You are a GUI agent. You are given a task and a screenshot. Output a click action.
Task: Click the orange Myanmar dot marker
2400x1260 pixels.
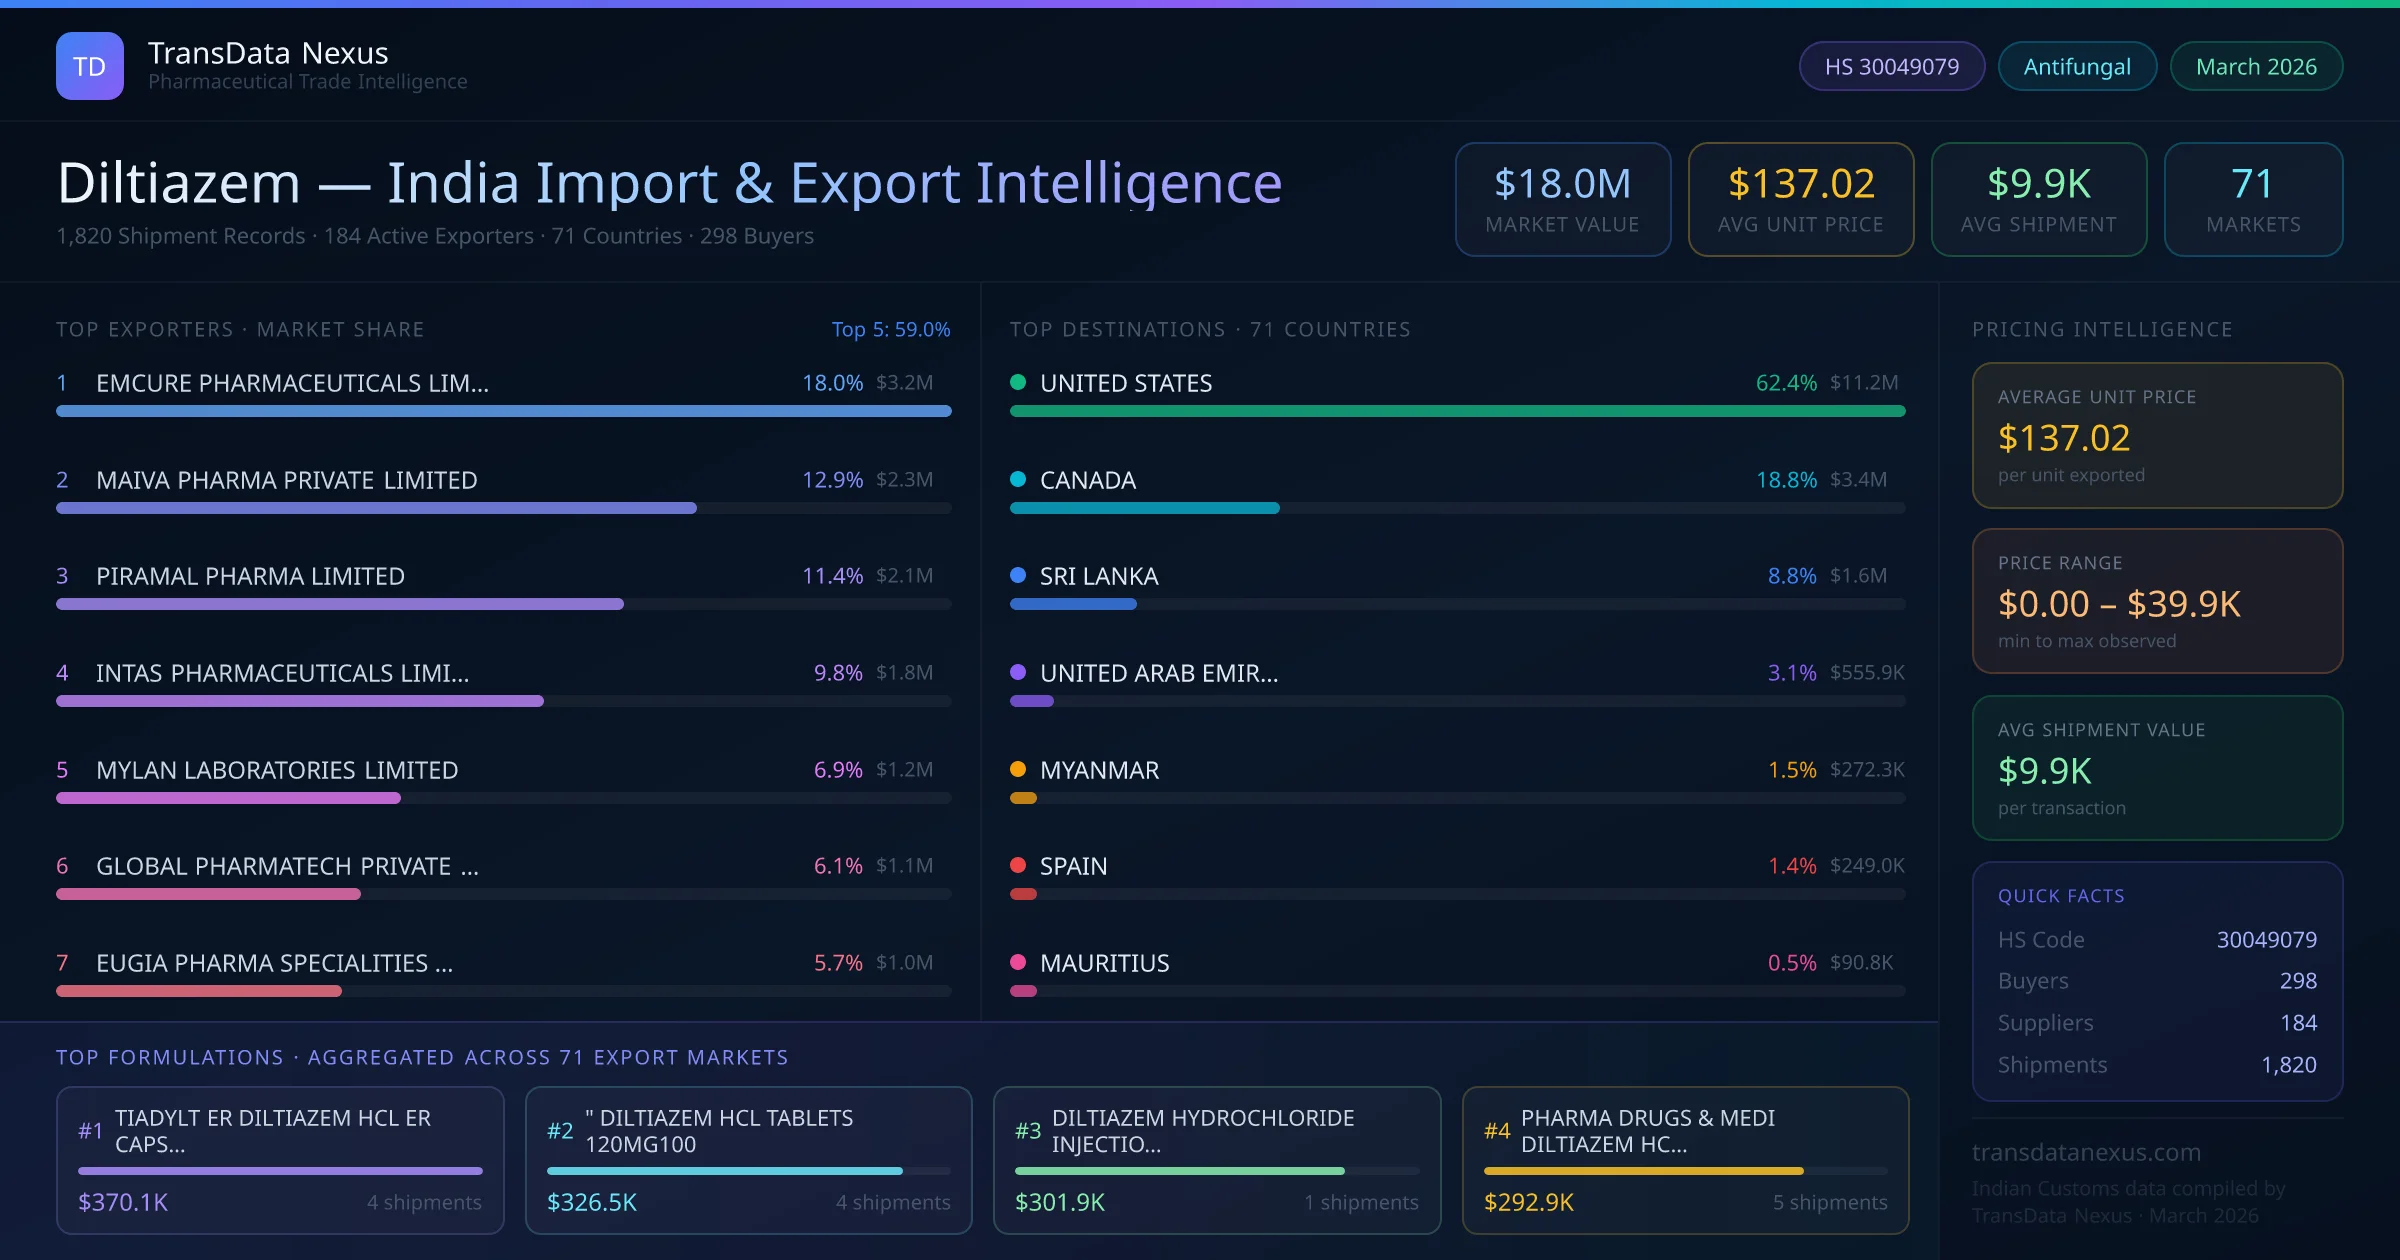coord(1018,769)
